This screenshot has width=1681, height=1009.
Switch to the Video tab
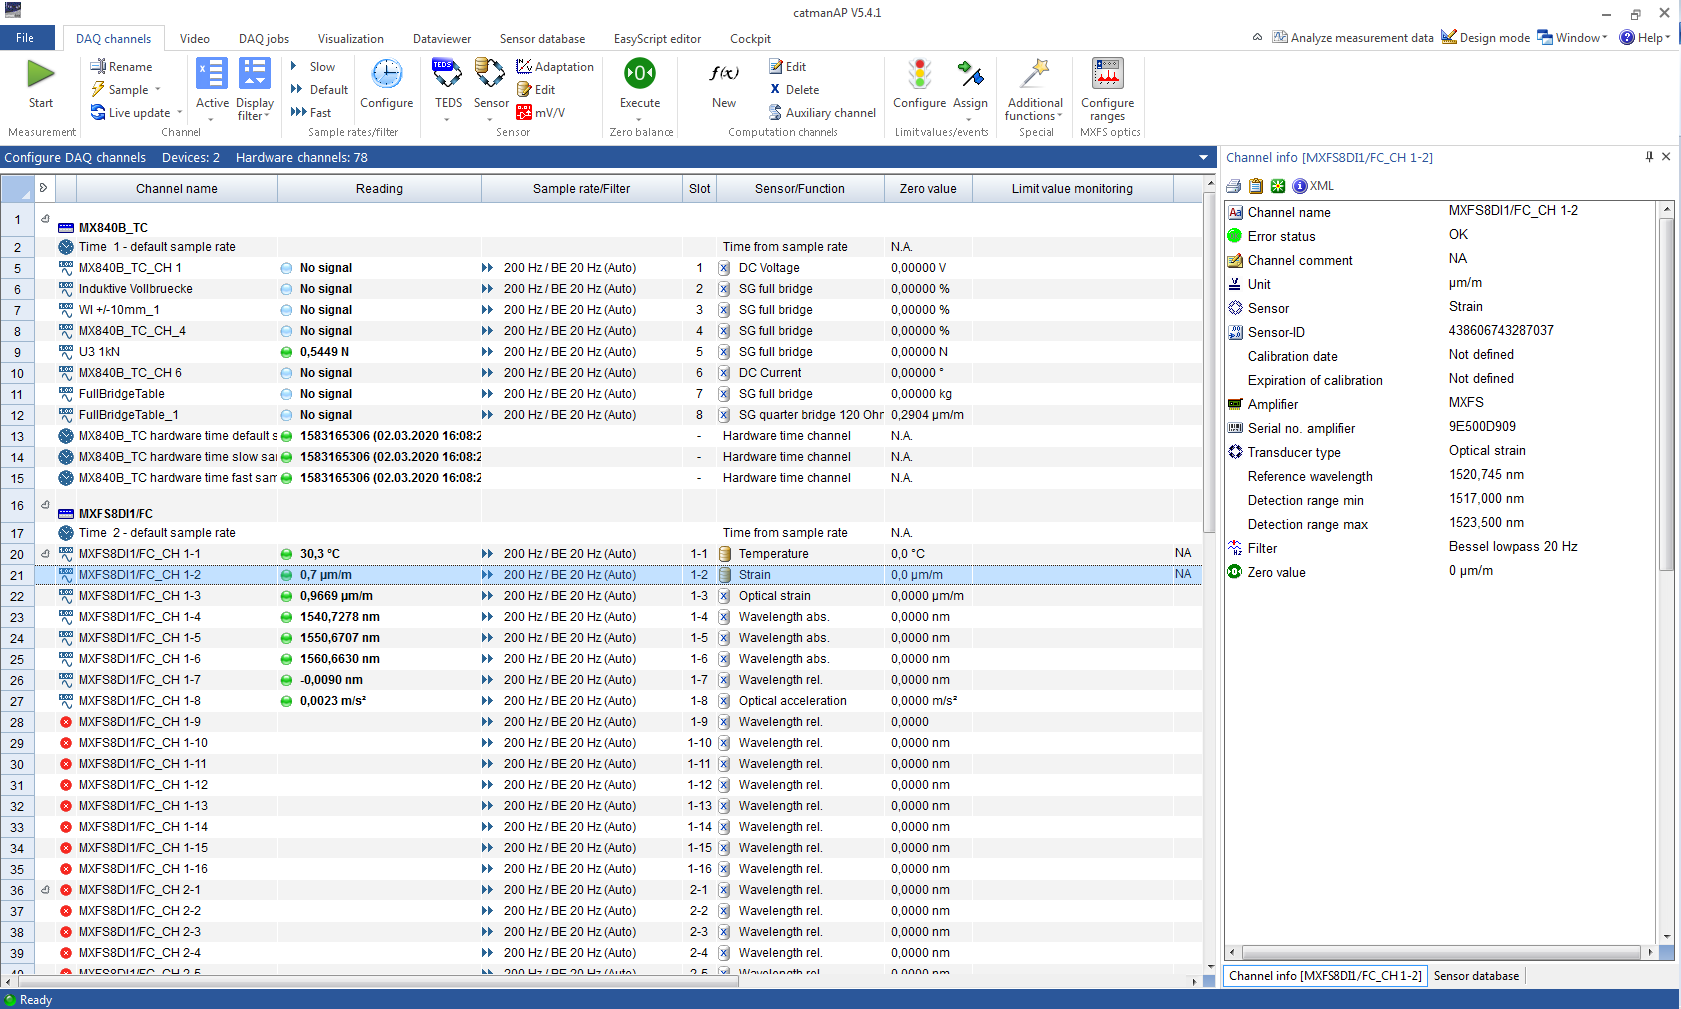195,39
